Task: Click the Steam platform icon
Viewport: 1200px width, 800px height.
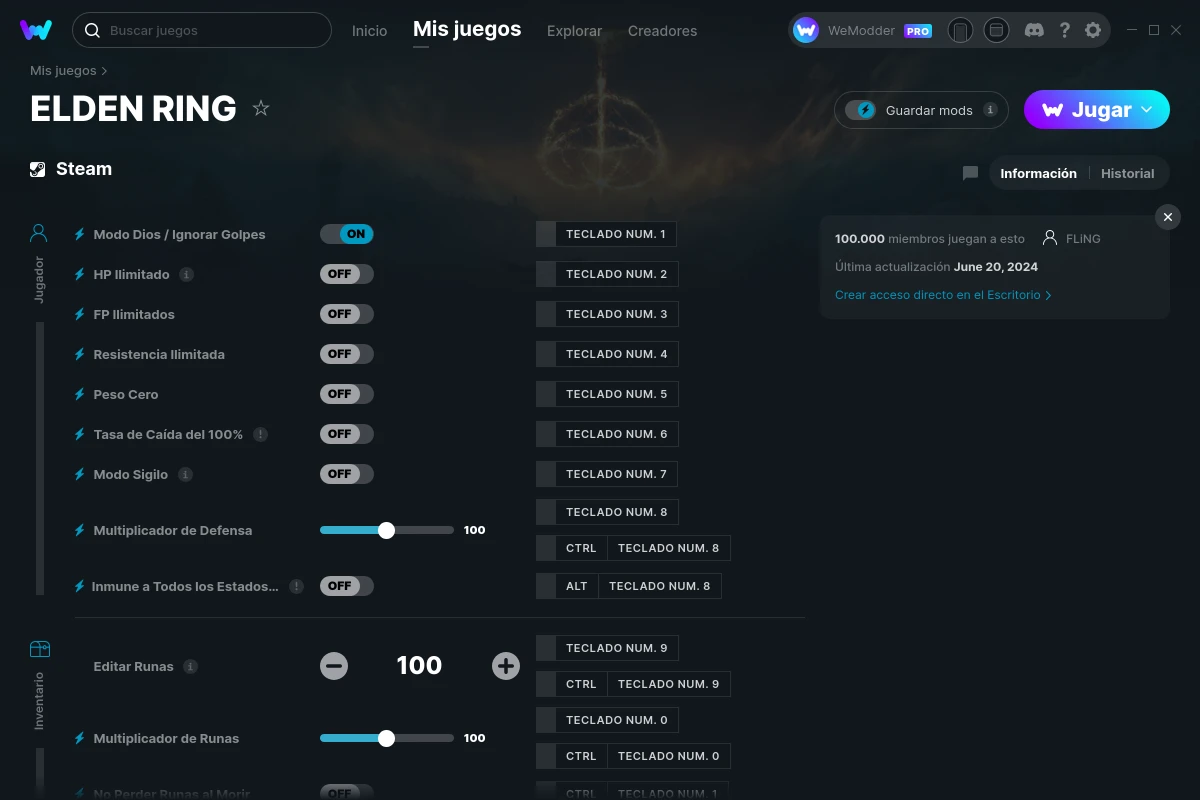Action: click(39, 168)
